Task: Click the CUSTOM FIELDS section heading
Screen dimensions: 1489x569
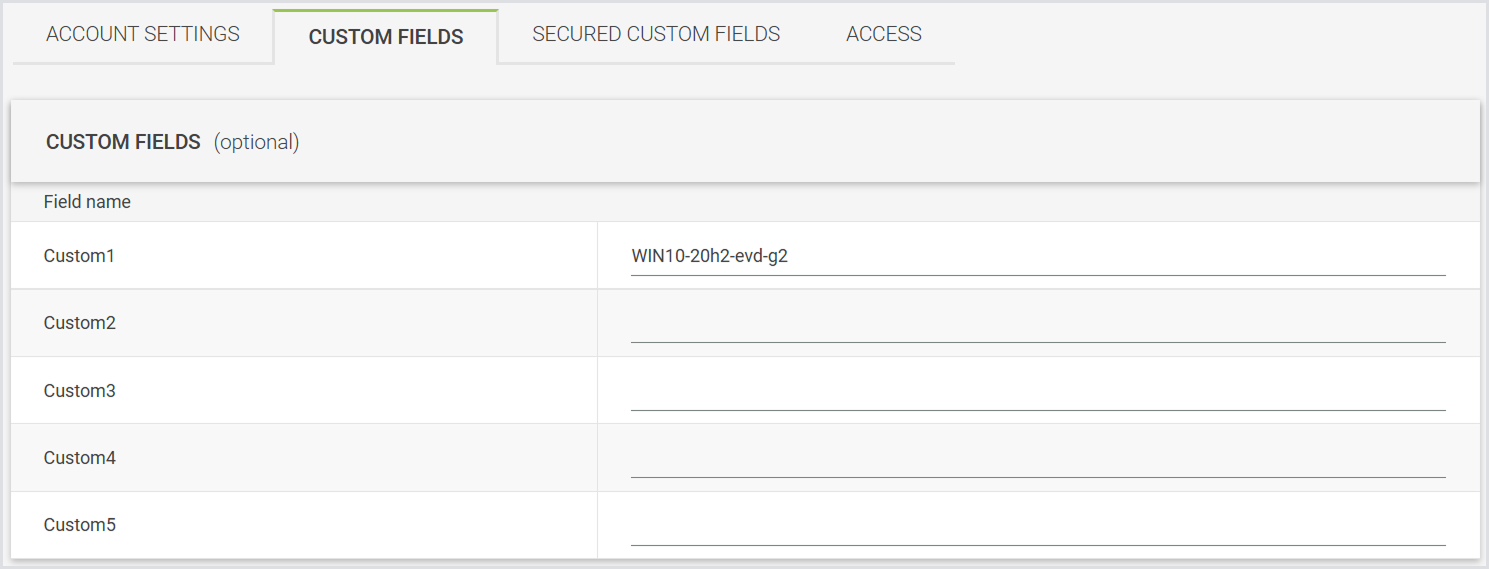Action: (x=123, y=142)
